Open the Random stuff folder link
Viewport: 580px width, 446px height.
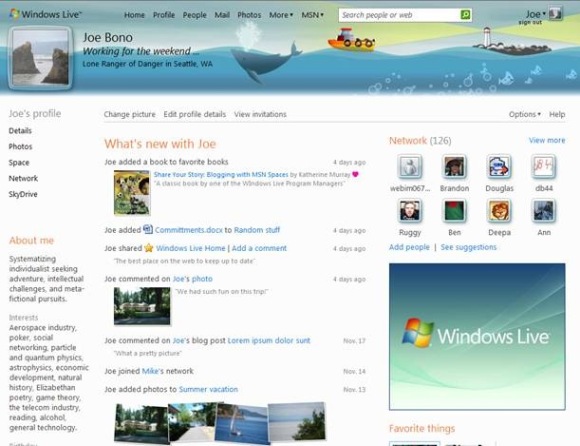pos(257,230)
